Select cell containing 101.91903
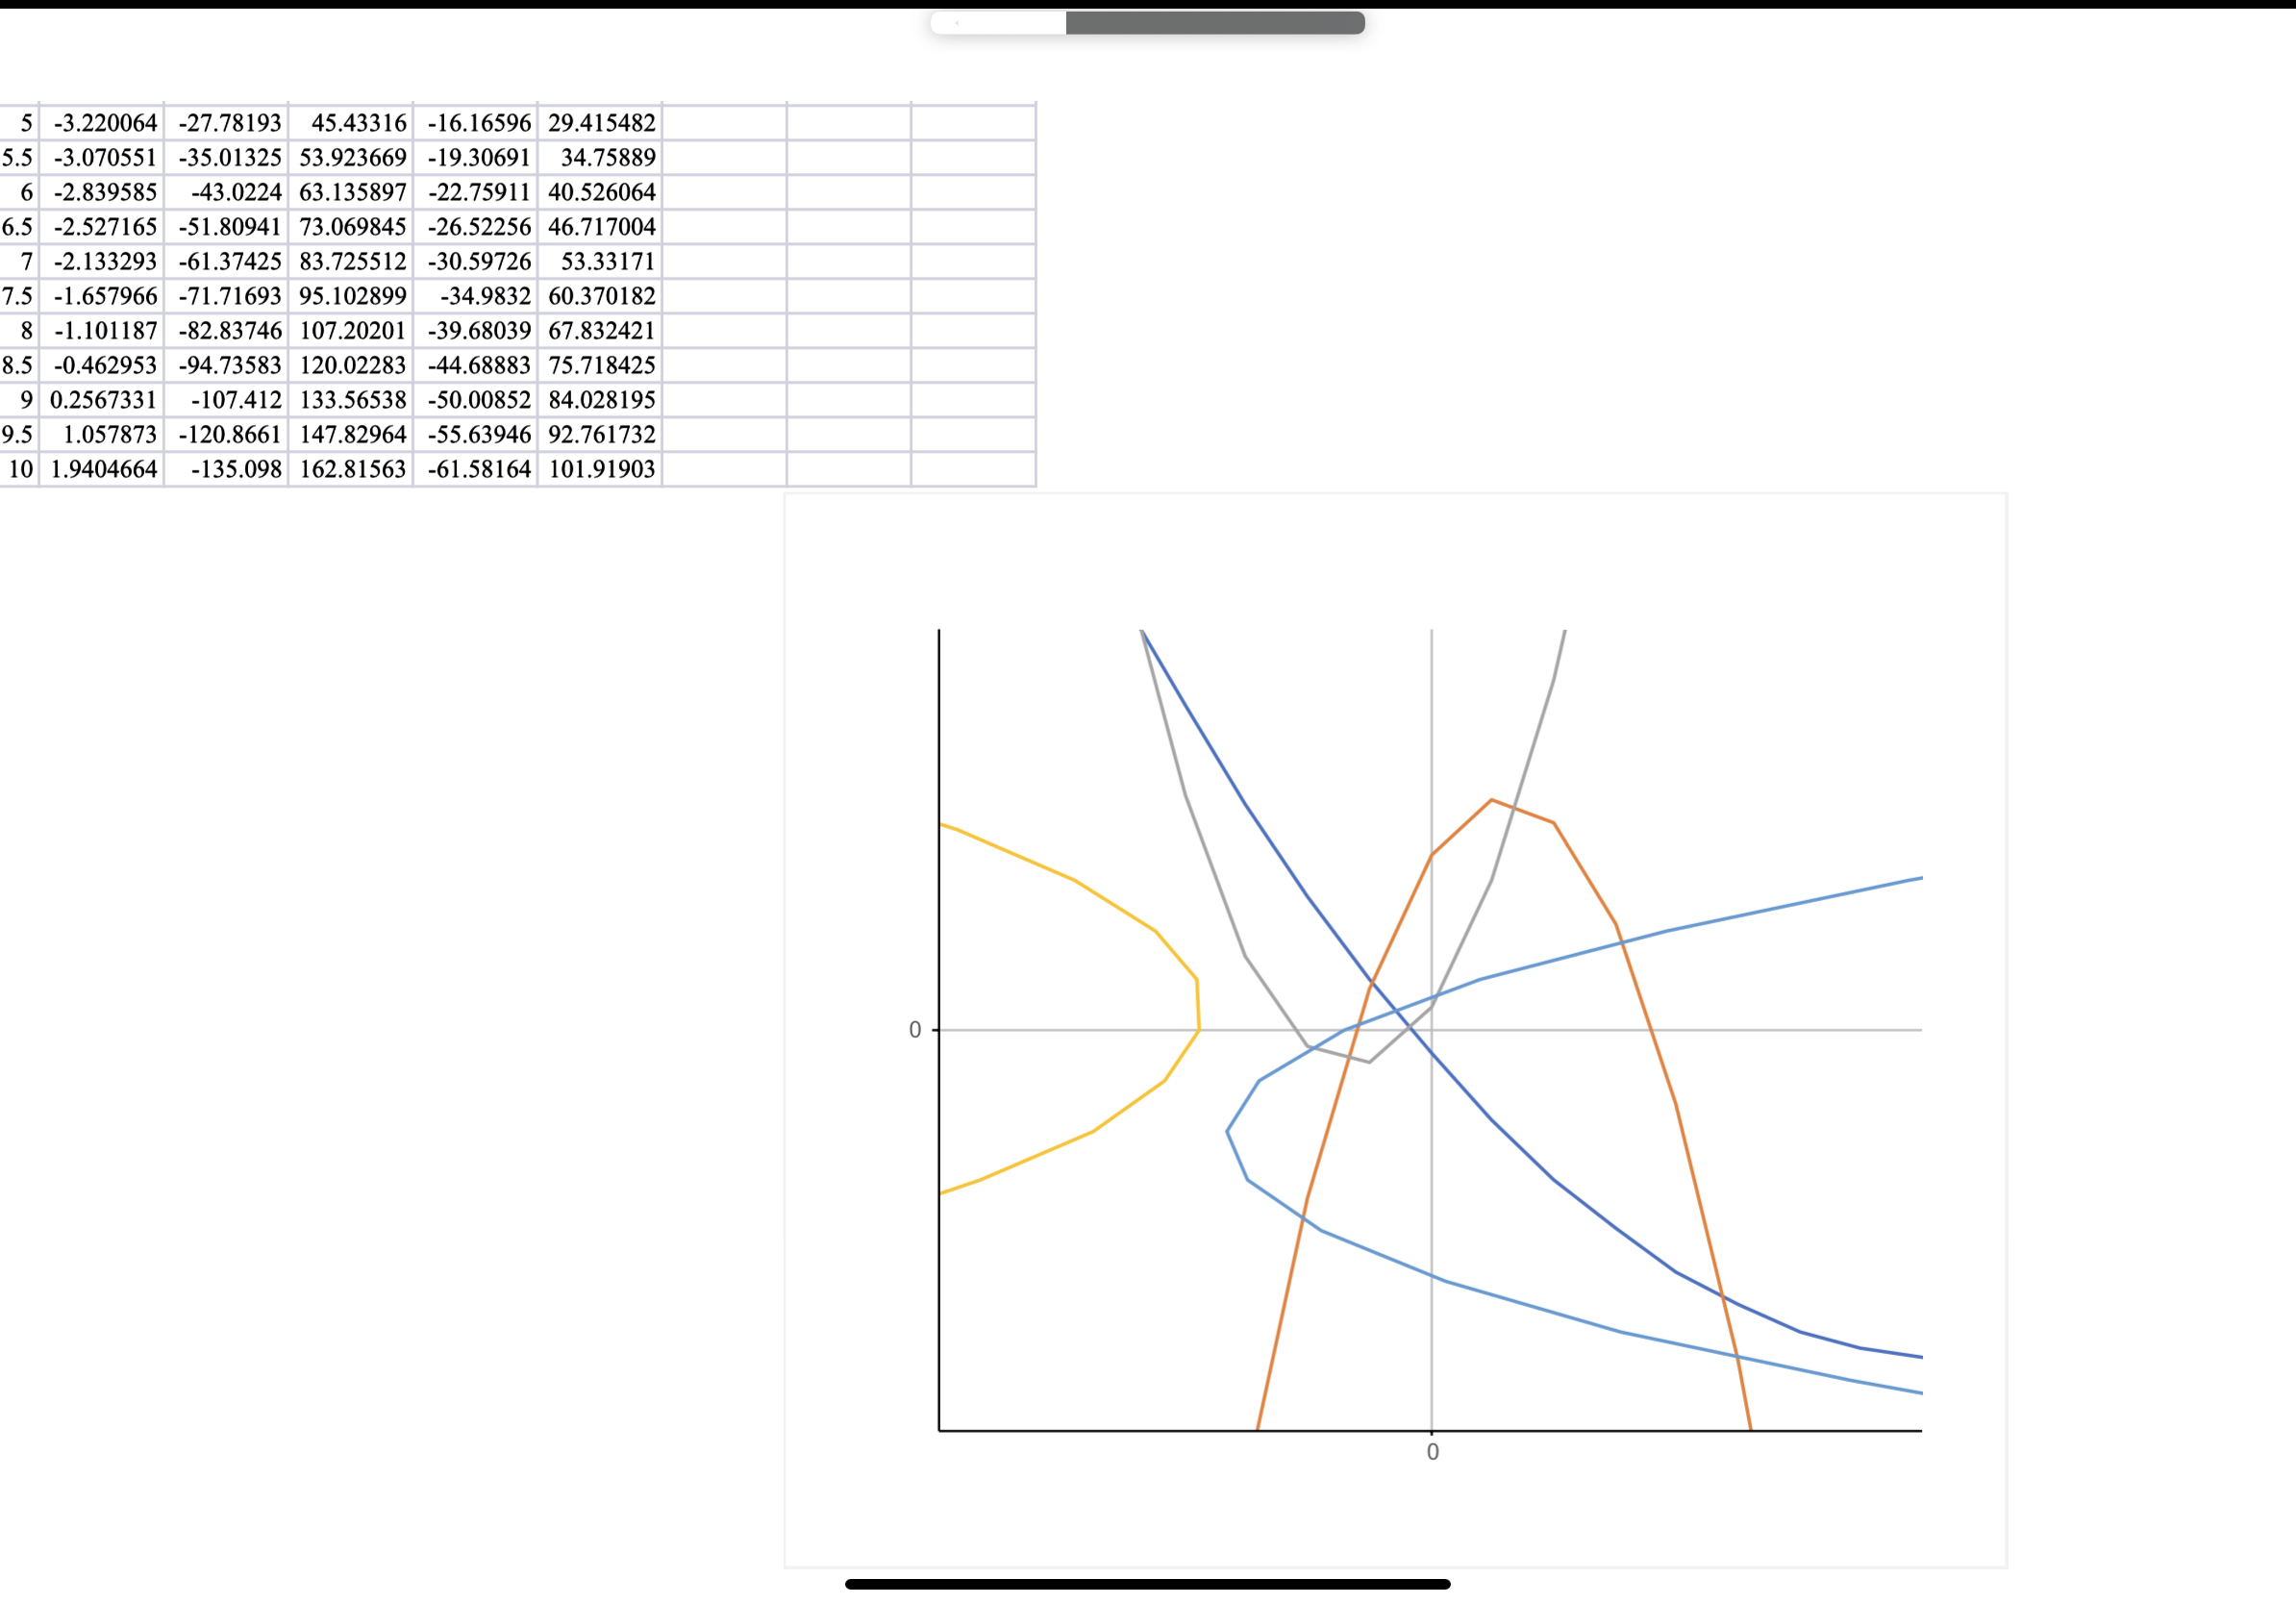This screenshot has height=1604, width=2296. (600, 469)
